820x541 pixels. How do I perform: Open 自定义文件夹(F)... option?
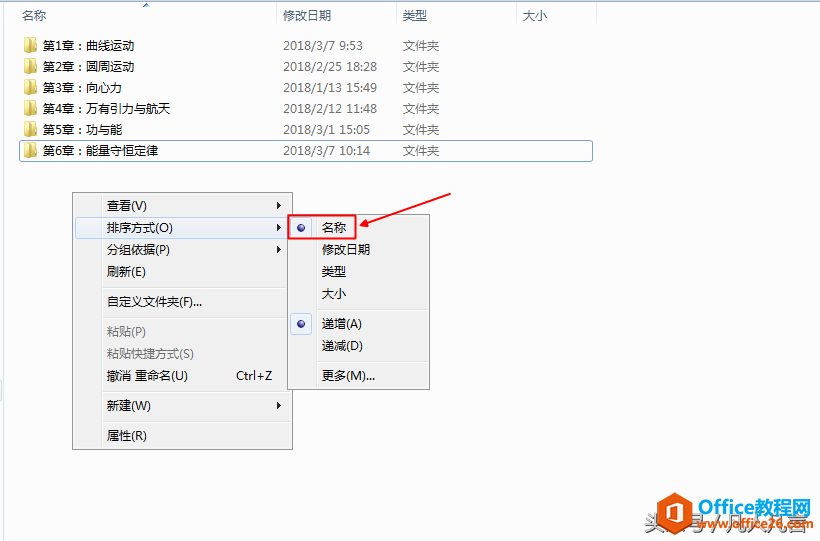tap(182, 302)
